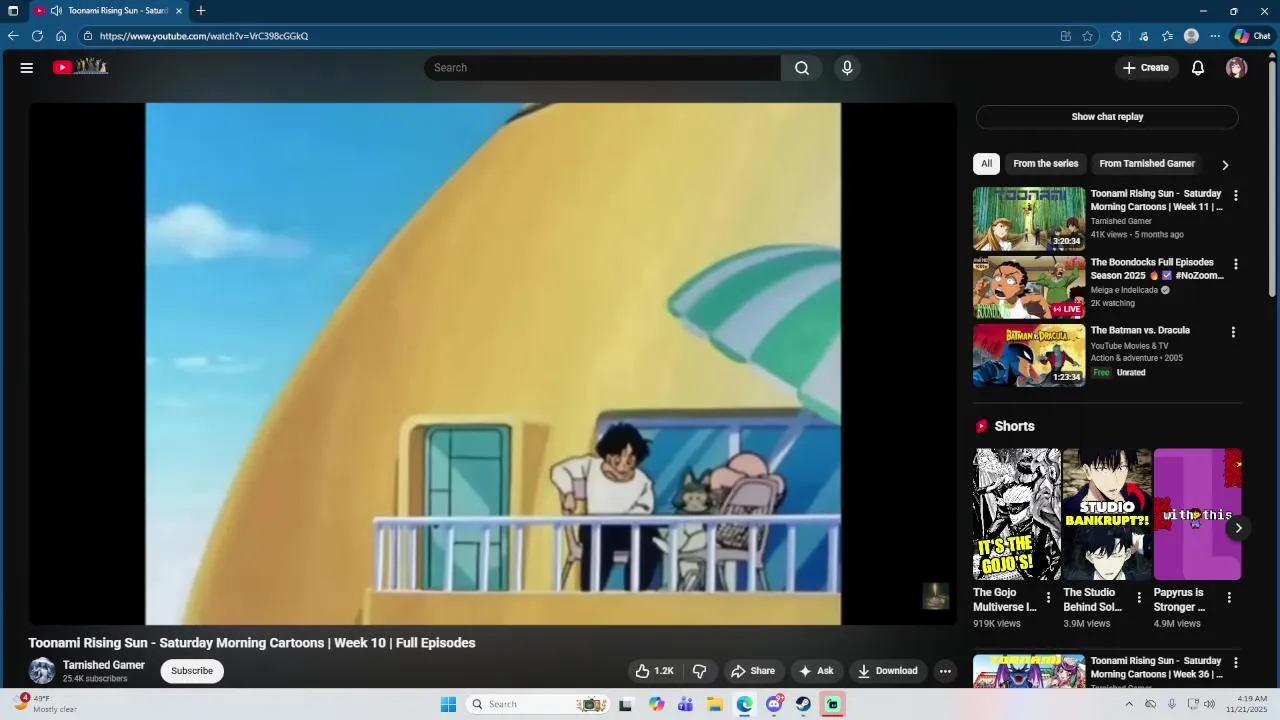The image size is (1280, 720).
Task: Click the Toonami Week 36 video title
Action: (x=1156, y=667)
